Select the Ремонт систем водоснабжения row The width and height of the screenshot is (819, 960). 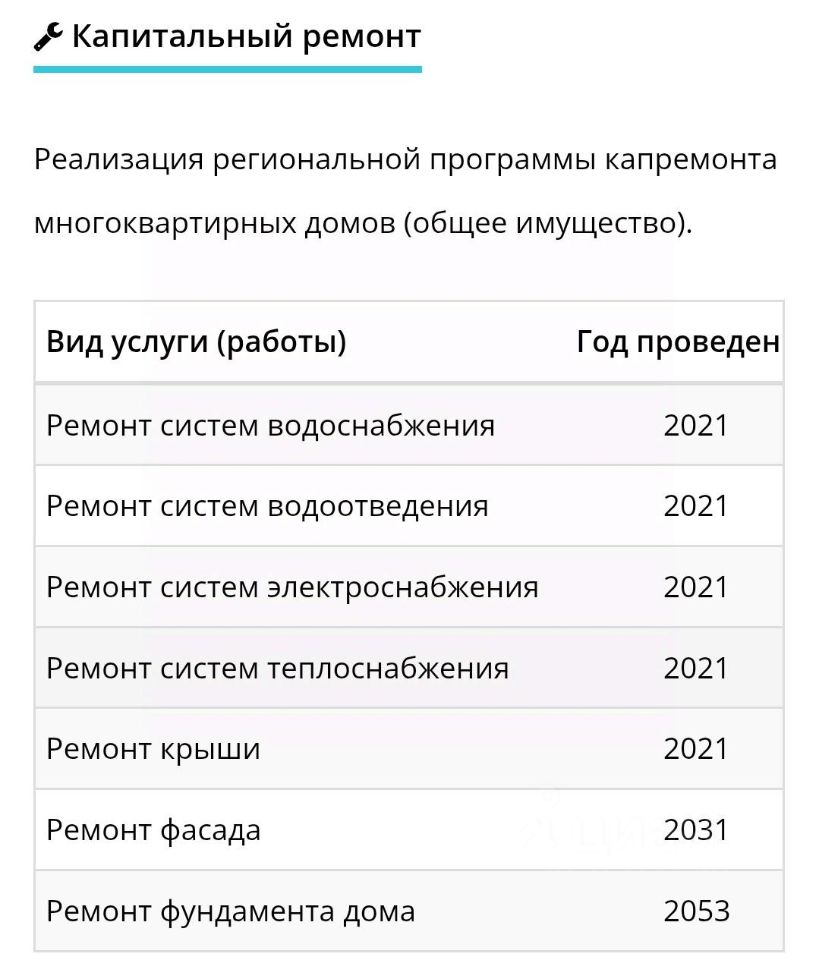(270, 426)
